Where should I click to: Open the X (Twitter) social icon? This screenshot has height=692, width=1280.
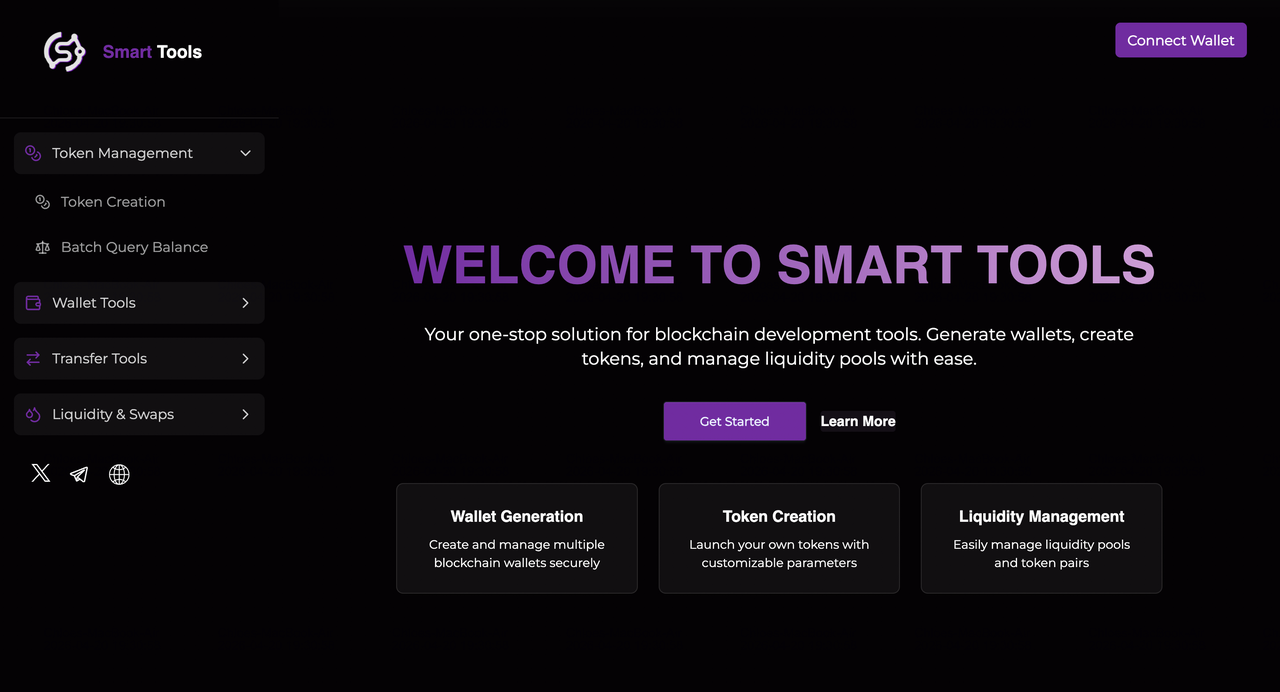[x=41, y=474]
